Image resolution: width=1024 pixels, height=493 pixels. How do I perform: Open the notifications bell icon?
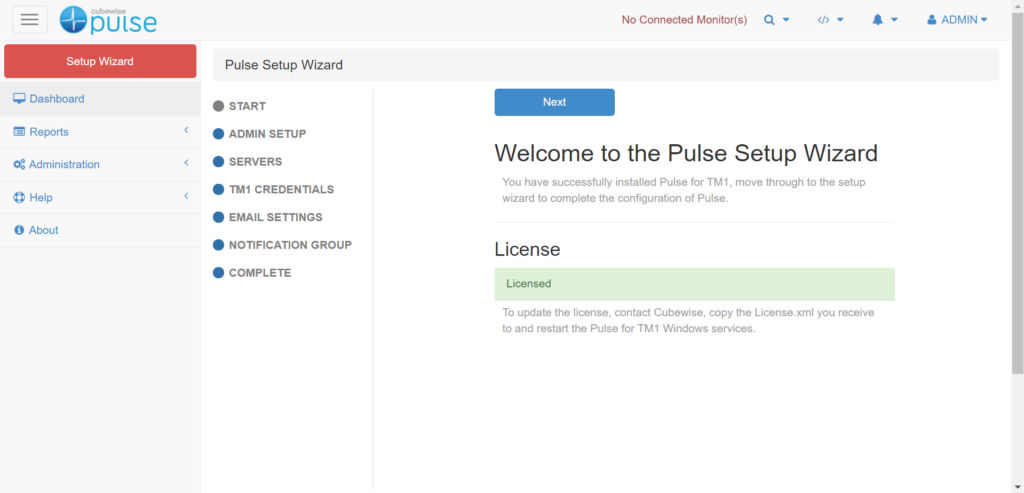pos(884,20)
